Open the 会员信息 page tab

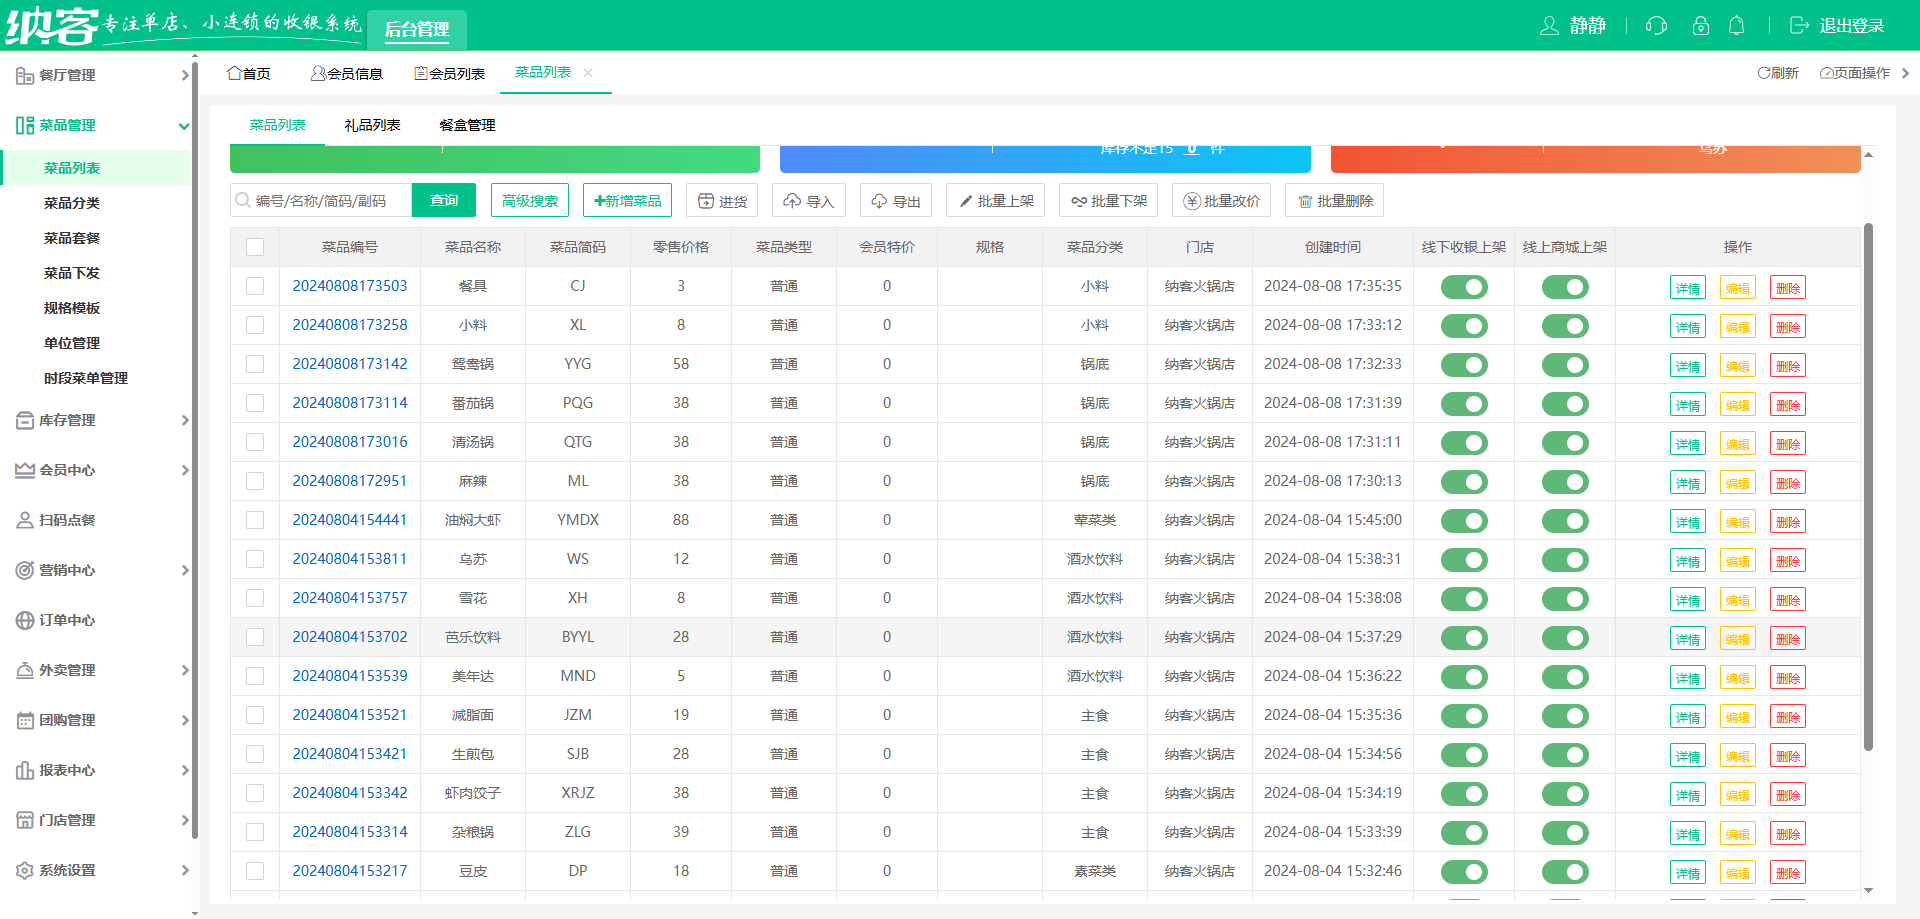347,73
